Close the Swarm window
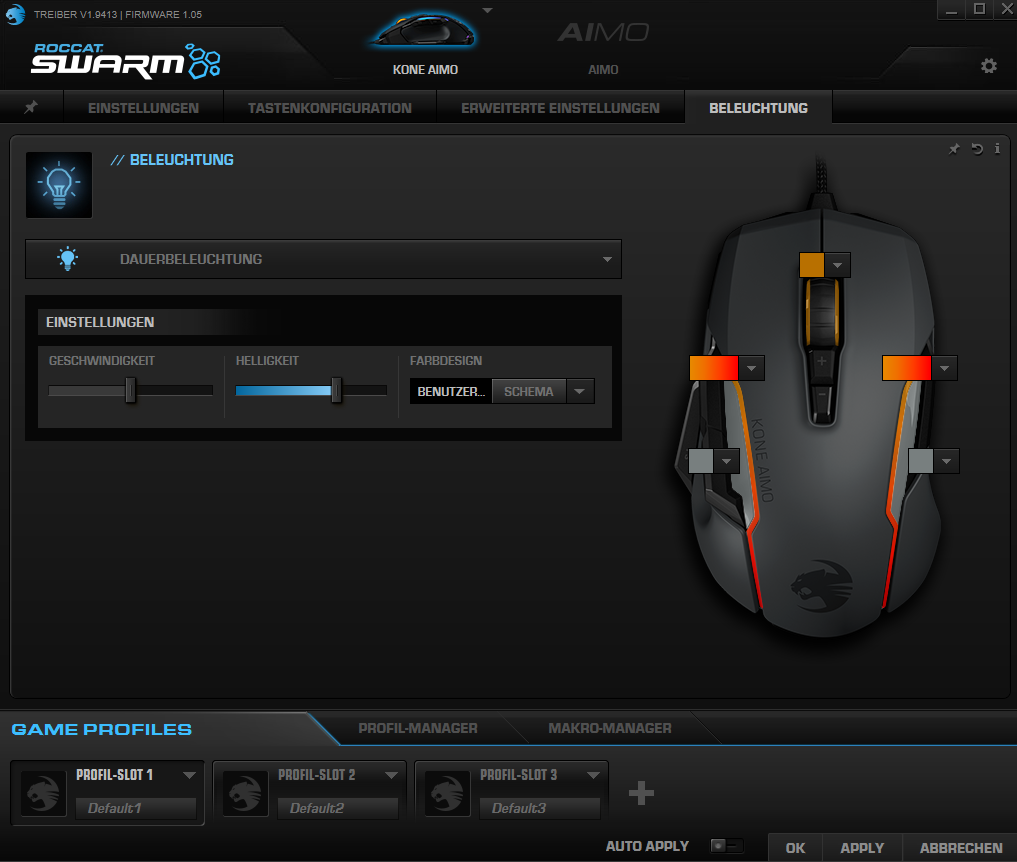 point(1006,9)
